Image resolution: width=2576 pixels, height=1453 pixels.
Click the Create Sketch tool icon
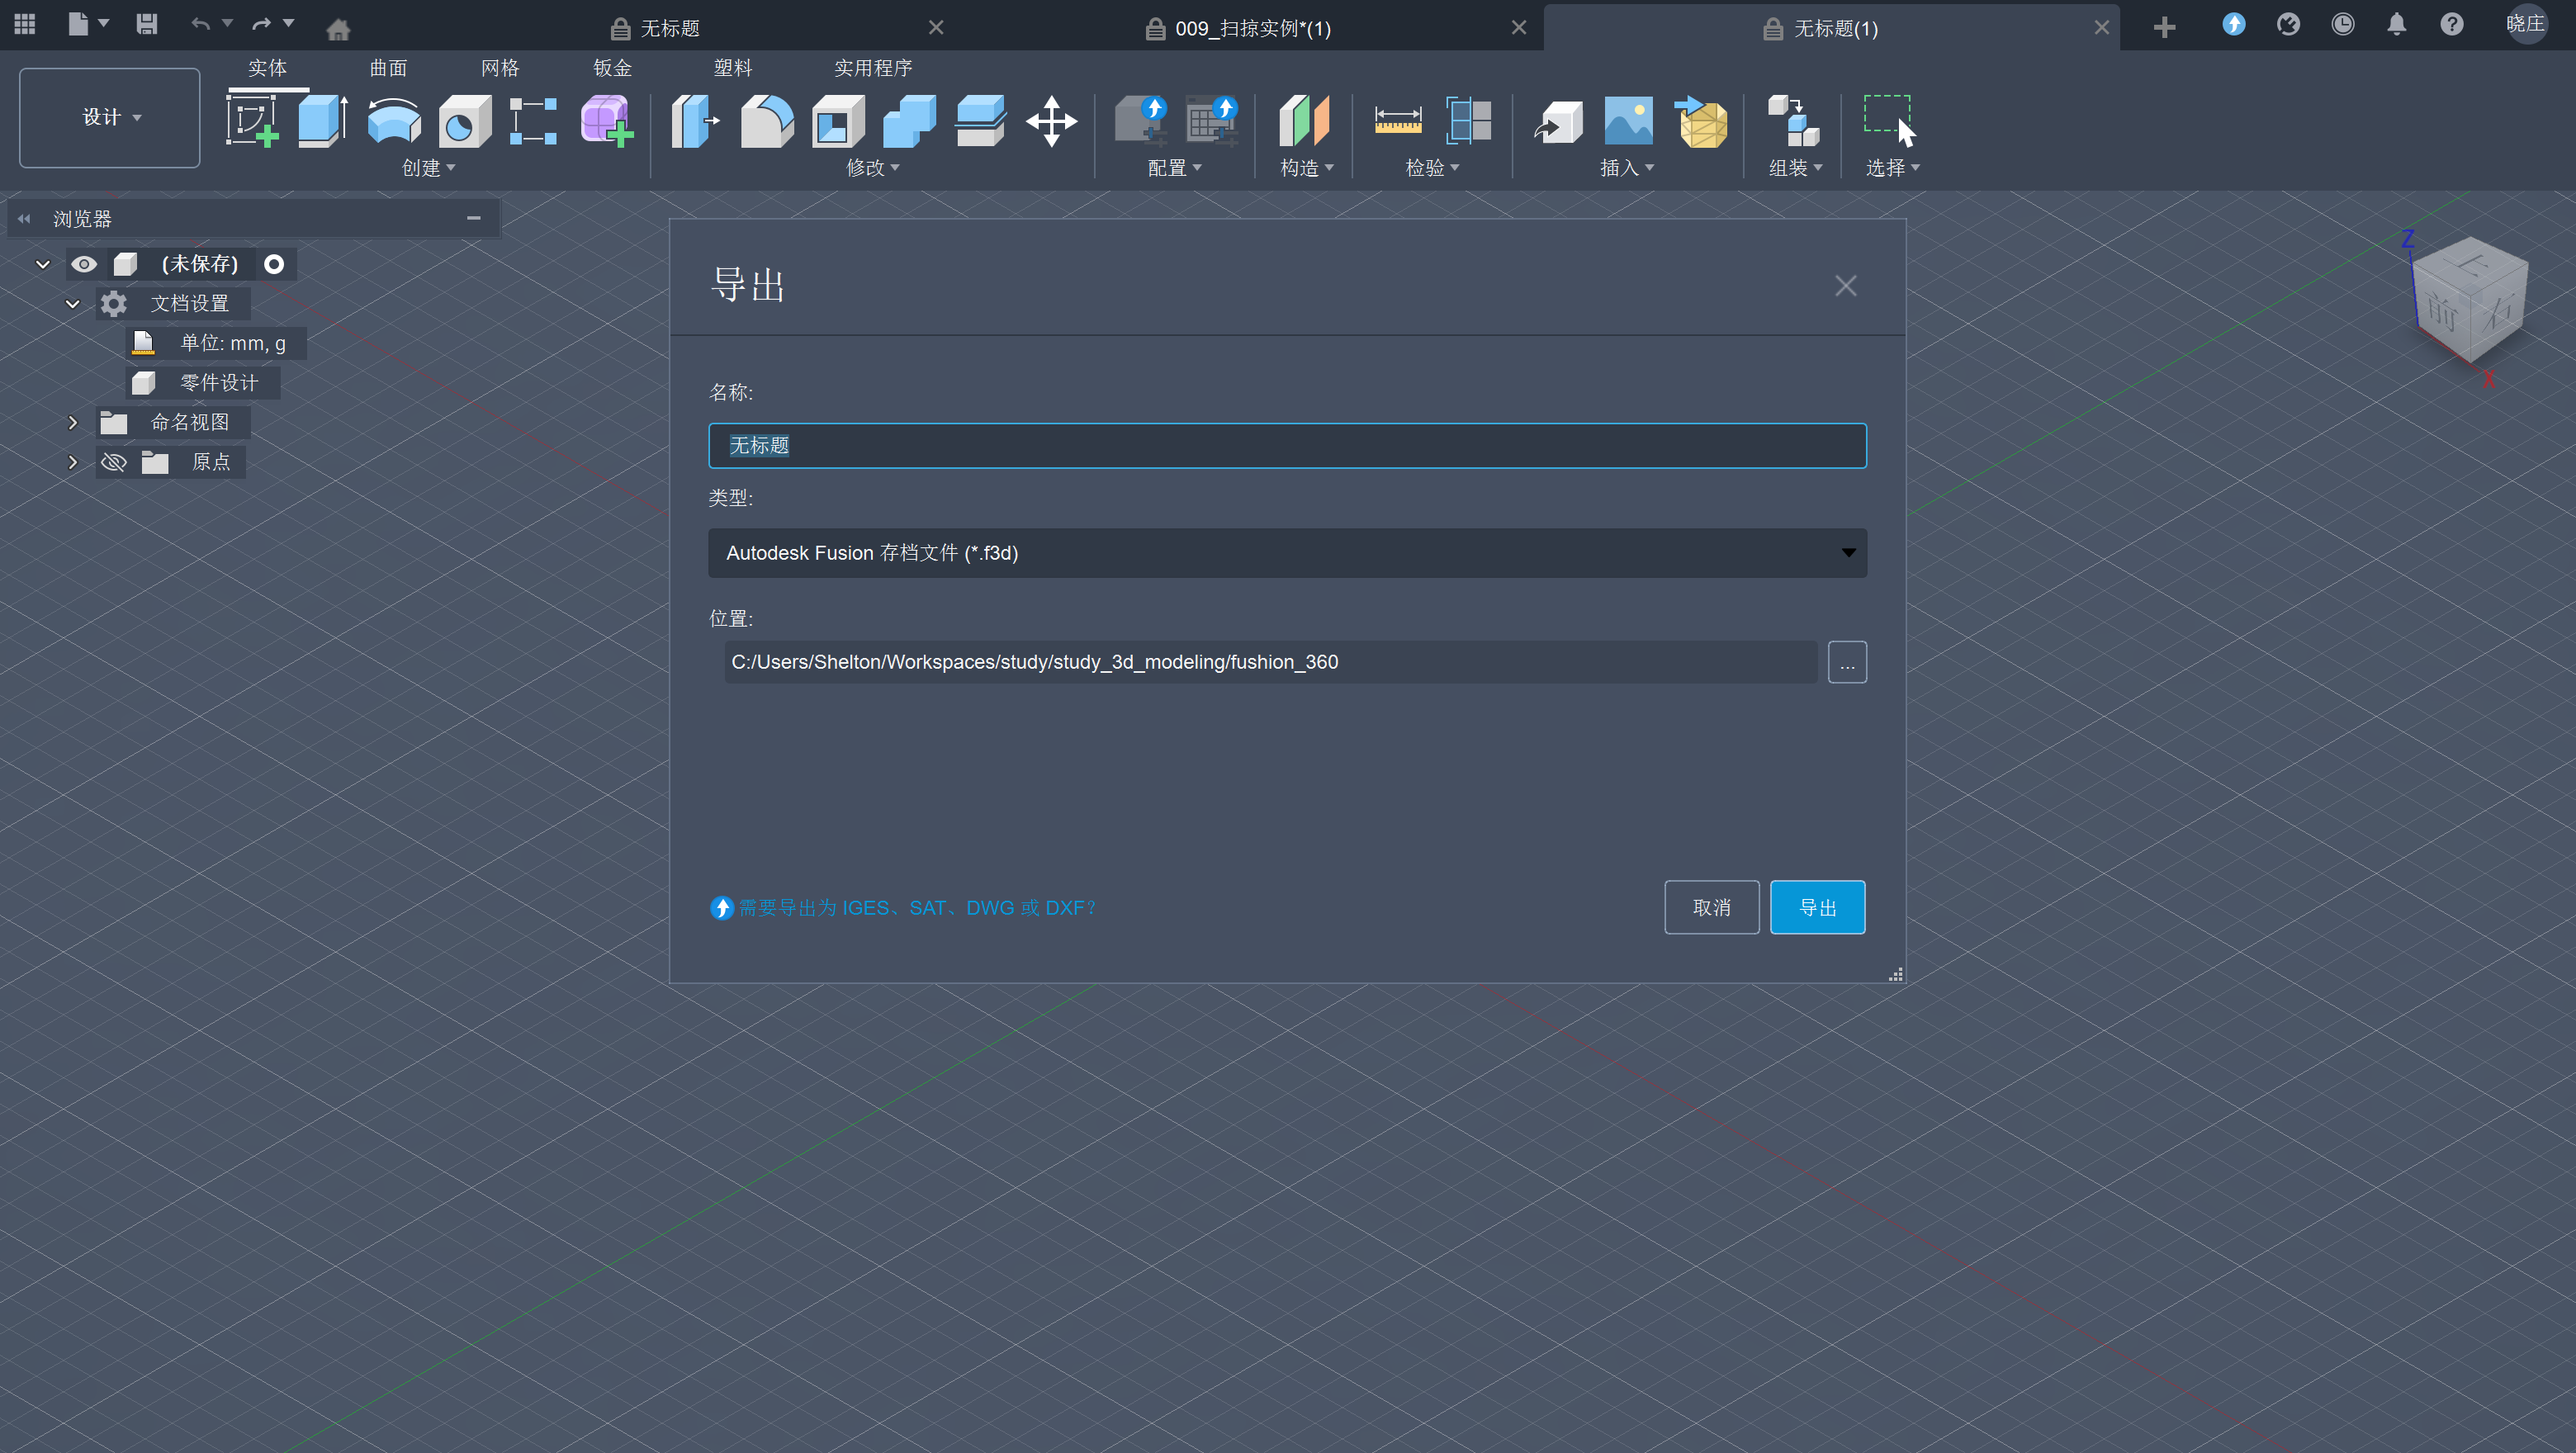click(x=252, y=122)
